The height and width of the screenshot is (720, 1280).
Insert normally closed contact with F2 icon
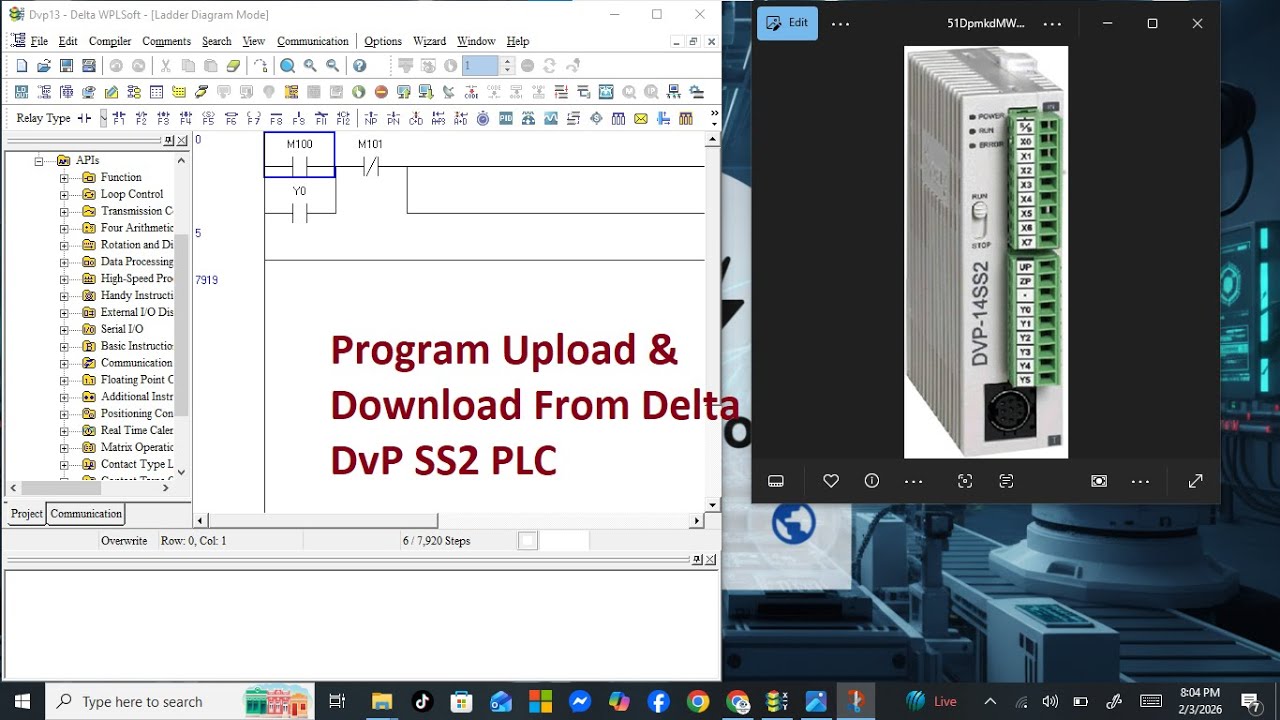point(141,118)
